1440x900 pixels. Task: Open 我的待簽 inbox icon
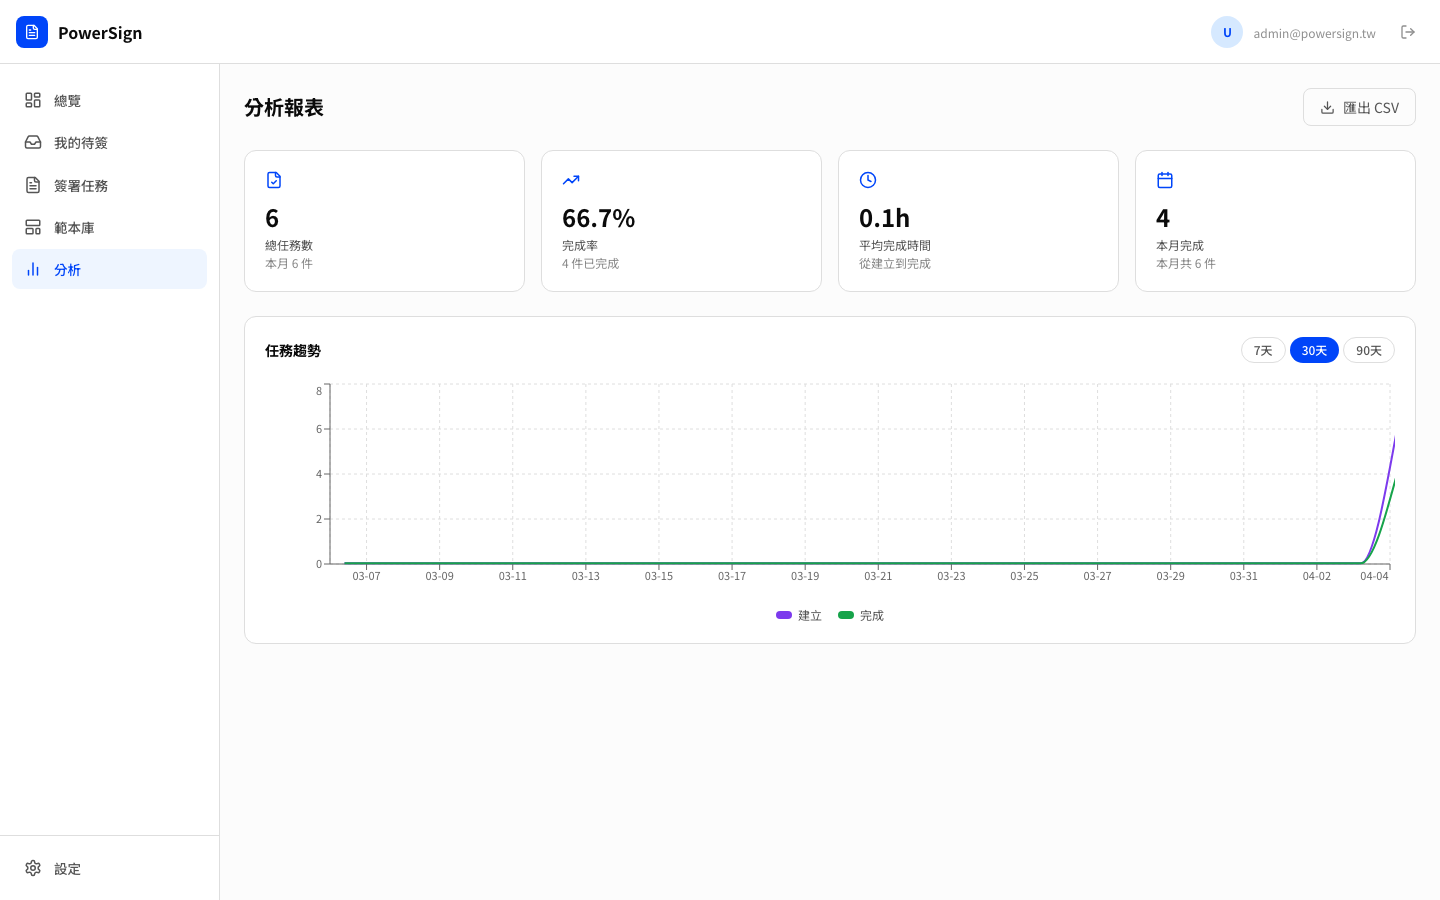tap(32, 142)
